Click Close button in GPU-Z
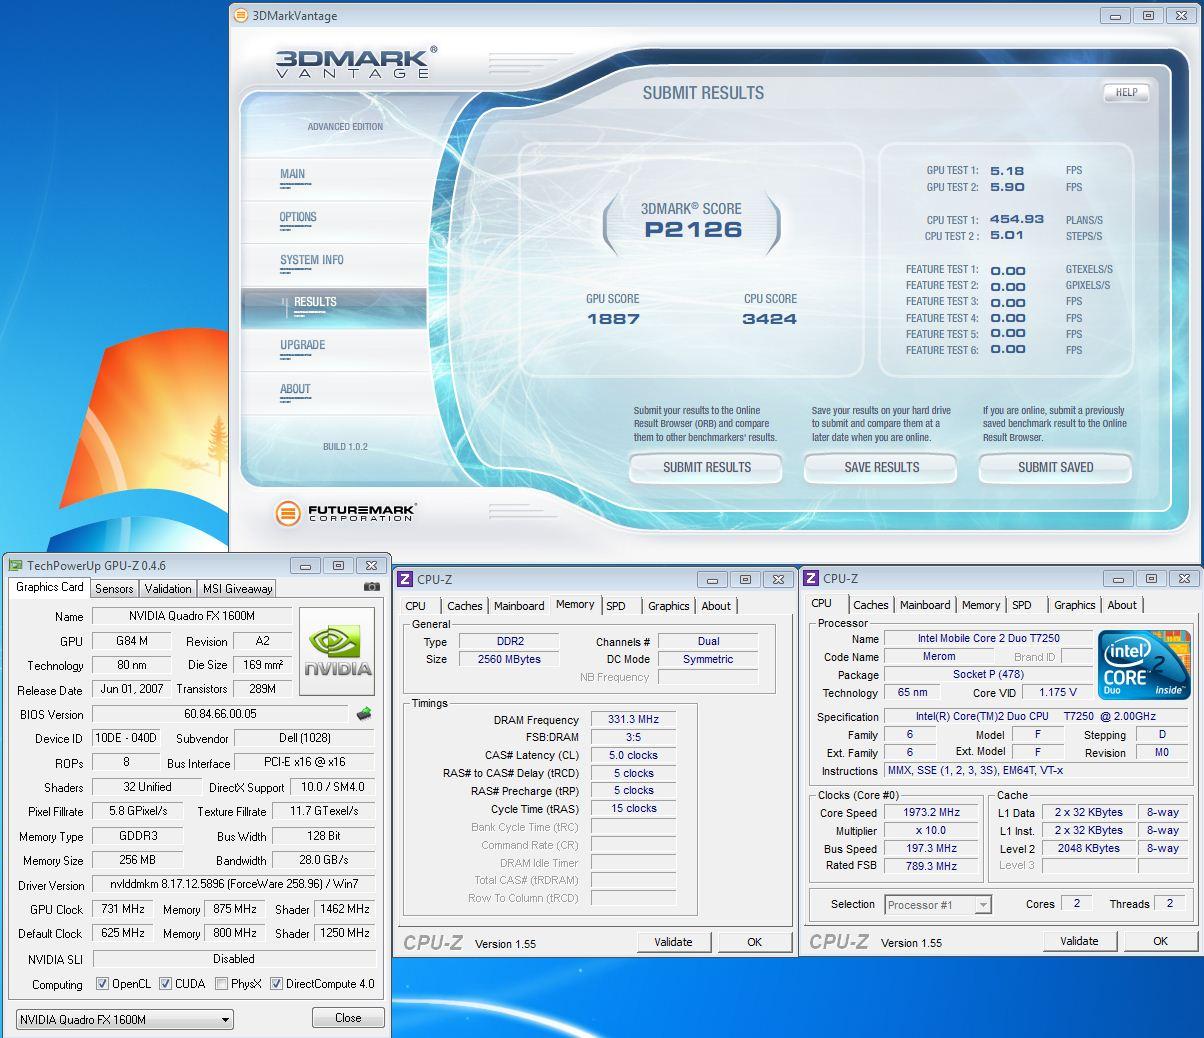This screenshot has width=1204, height=1038. tap(348, 1017)
